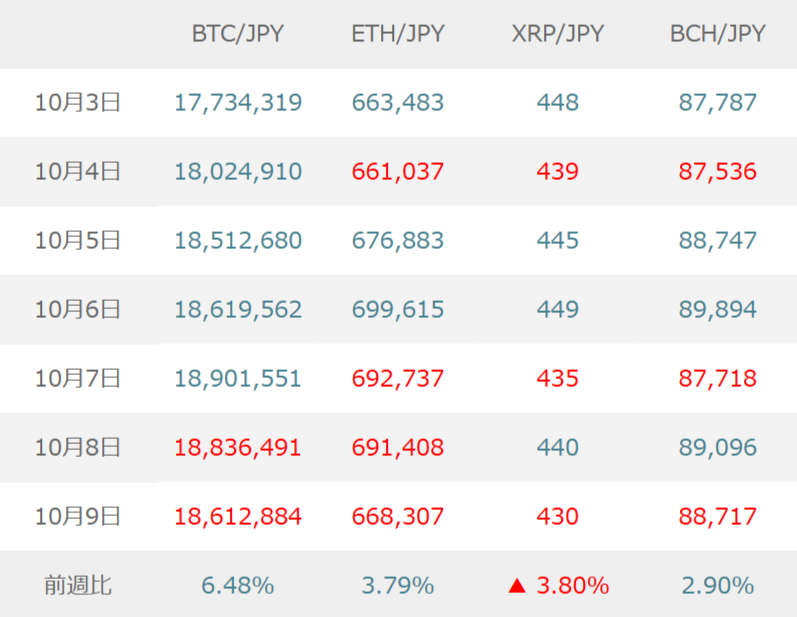The image size is (797, 617).
Task: Click red XRP price 430 on 10月9日
Action: pyautogui.click(x=558, y=516)
